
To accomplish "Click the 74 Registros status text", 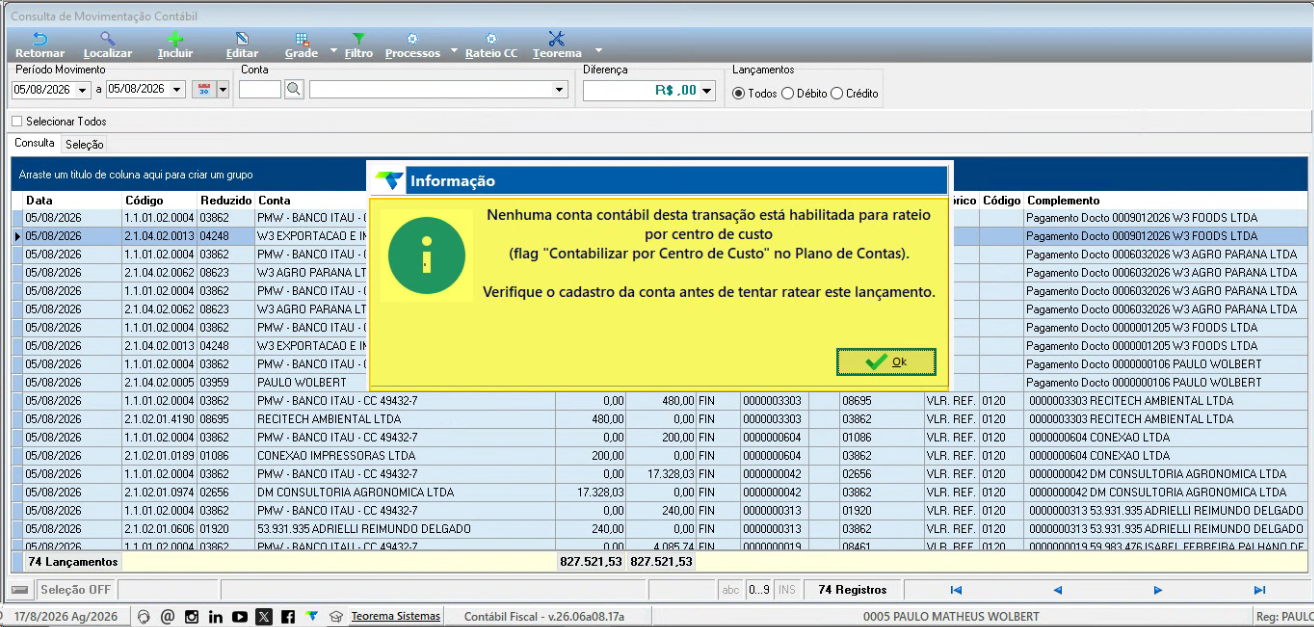I will pos(852,589).
